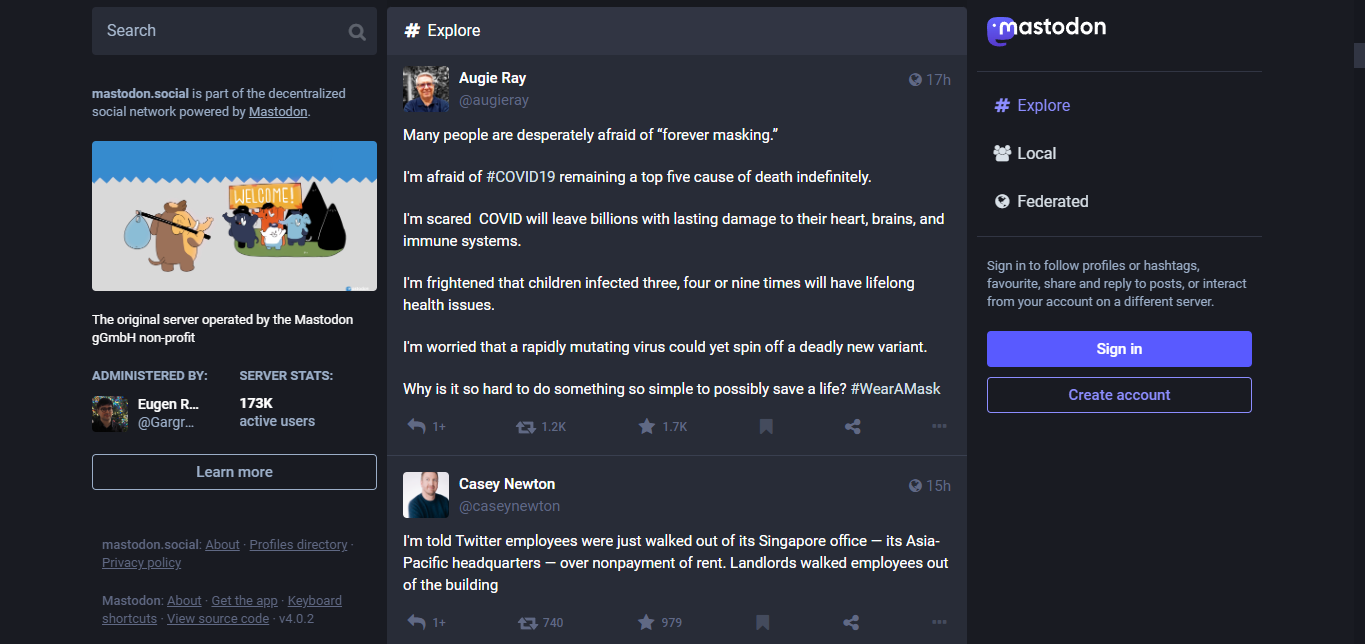Open the 15h post timestamp

click(x=938, y=486)
